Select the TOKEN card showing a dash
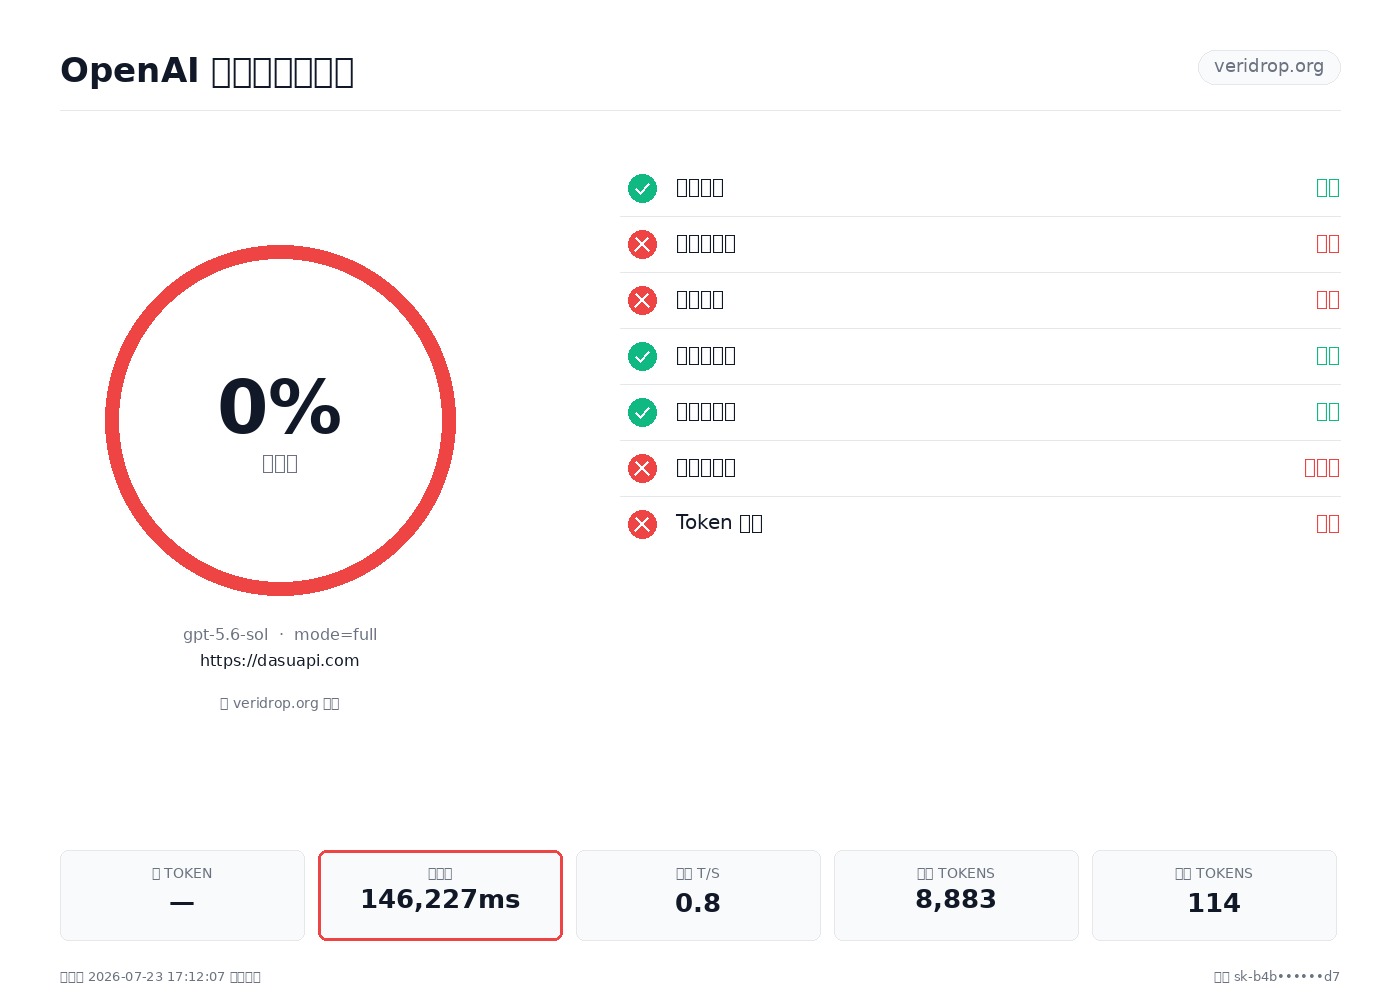1400x1000 pixels. tap(182, 895)
